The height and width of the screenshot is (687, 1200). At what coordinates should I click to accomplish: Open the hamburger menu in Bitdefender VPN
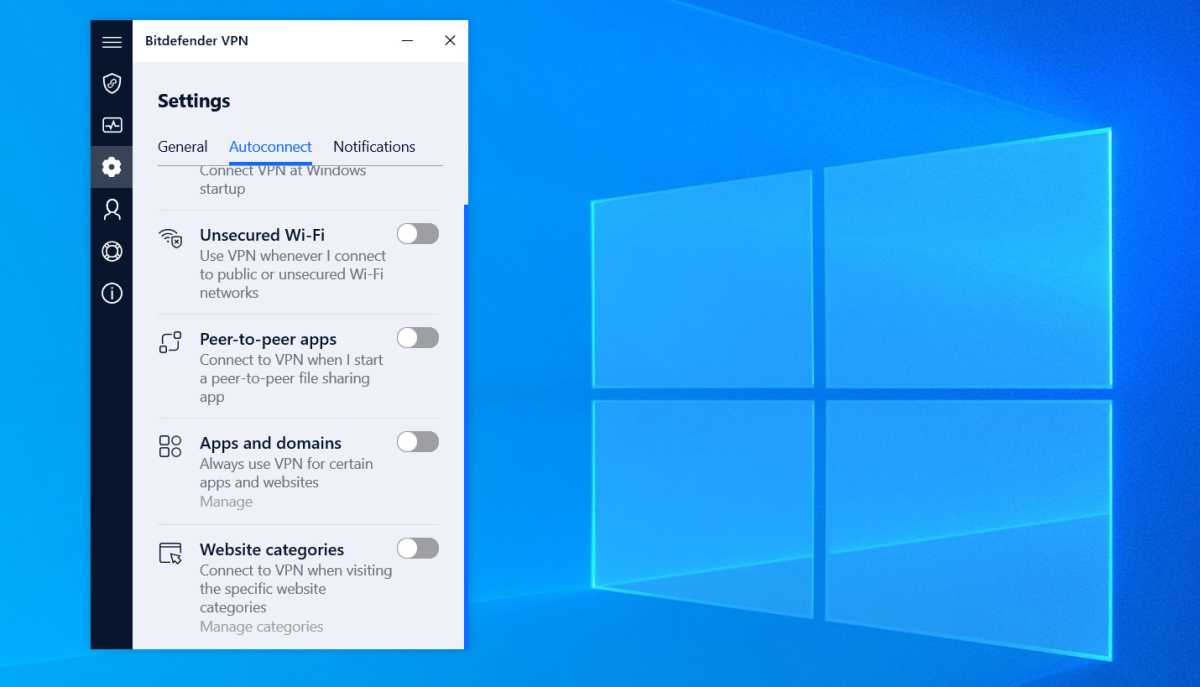pos(112,42)
